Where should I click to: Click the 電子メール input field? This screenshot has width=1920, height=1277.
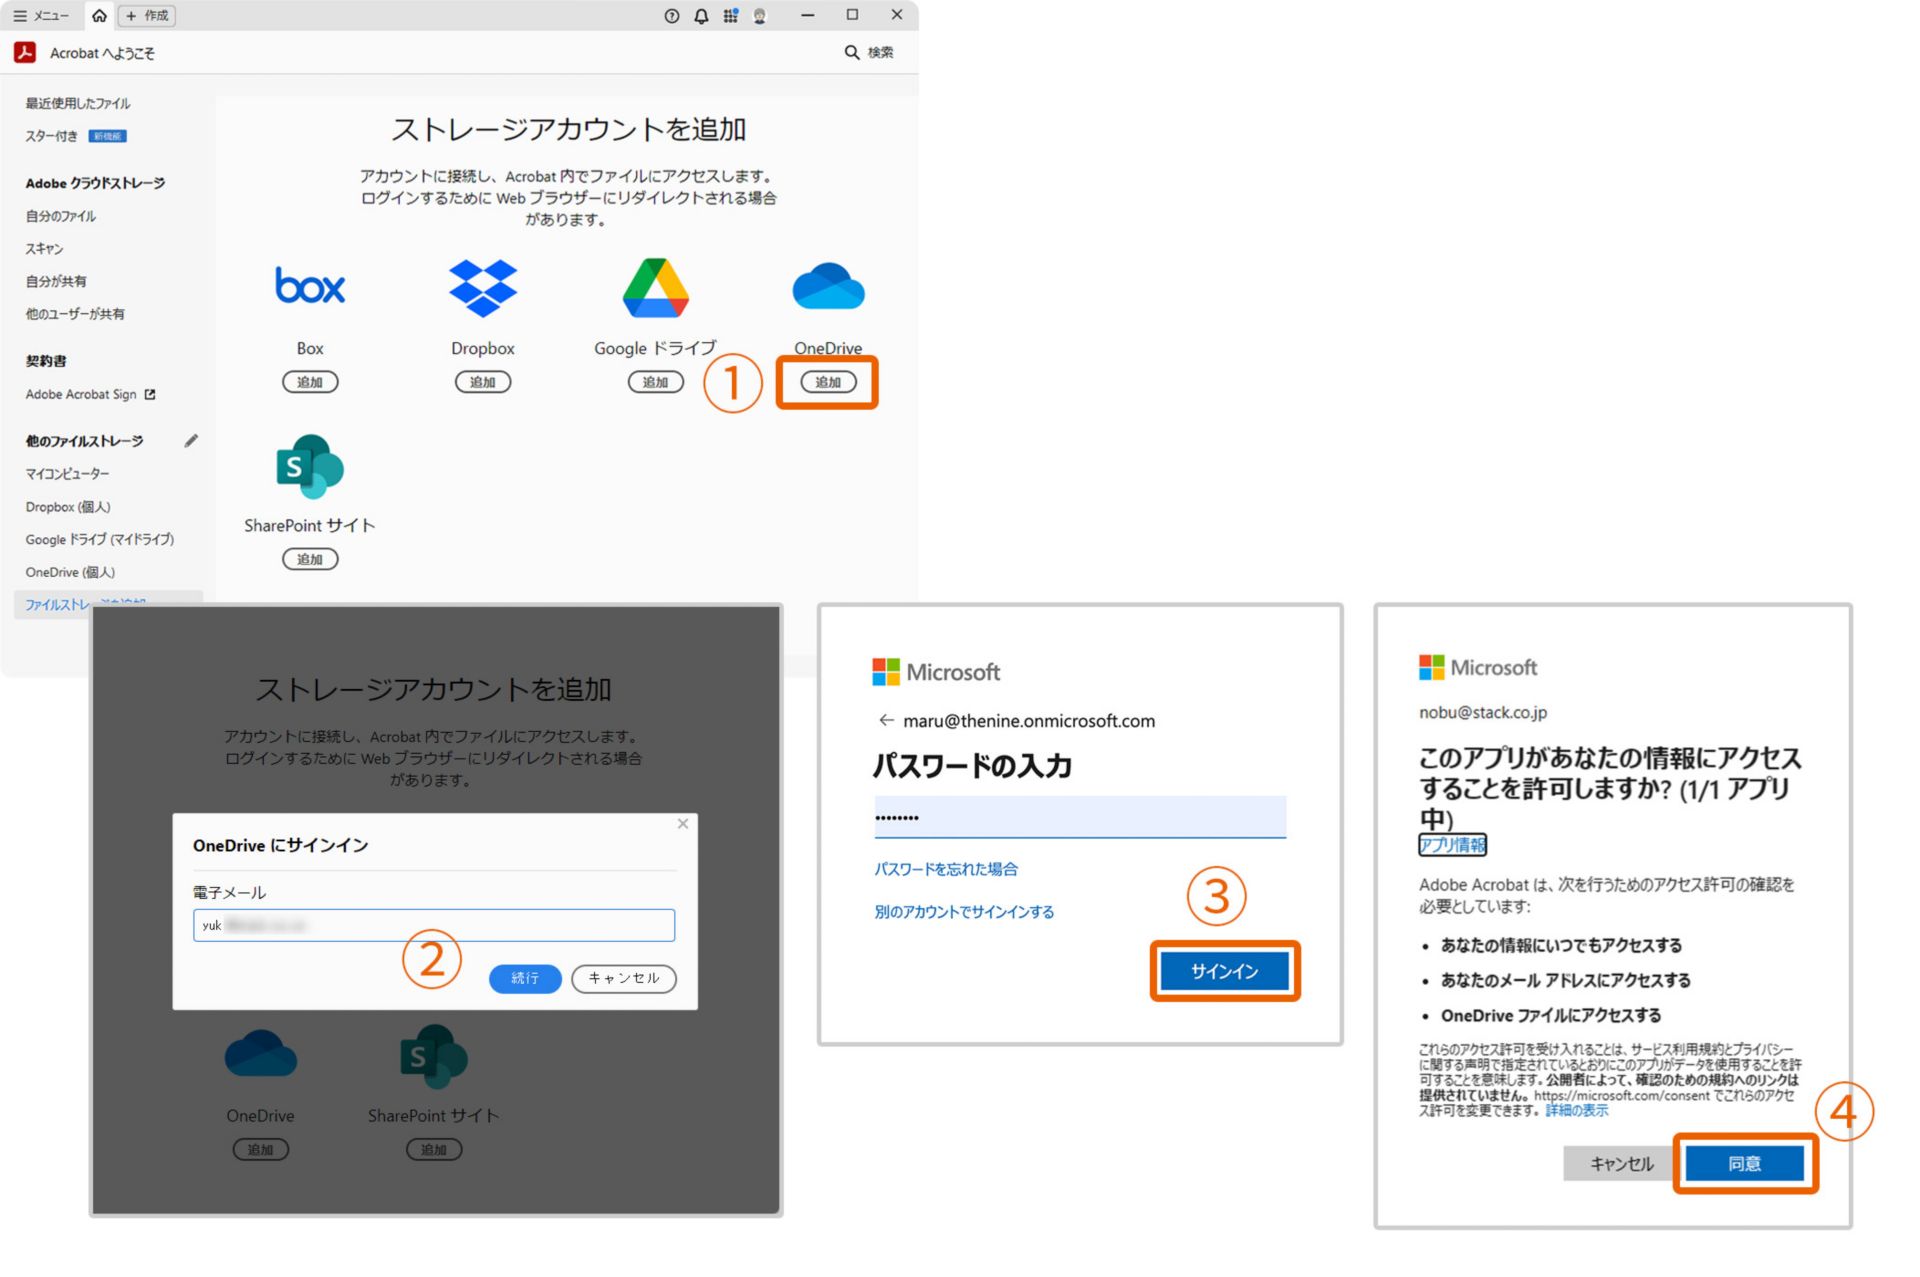tap(434, 925)
